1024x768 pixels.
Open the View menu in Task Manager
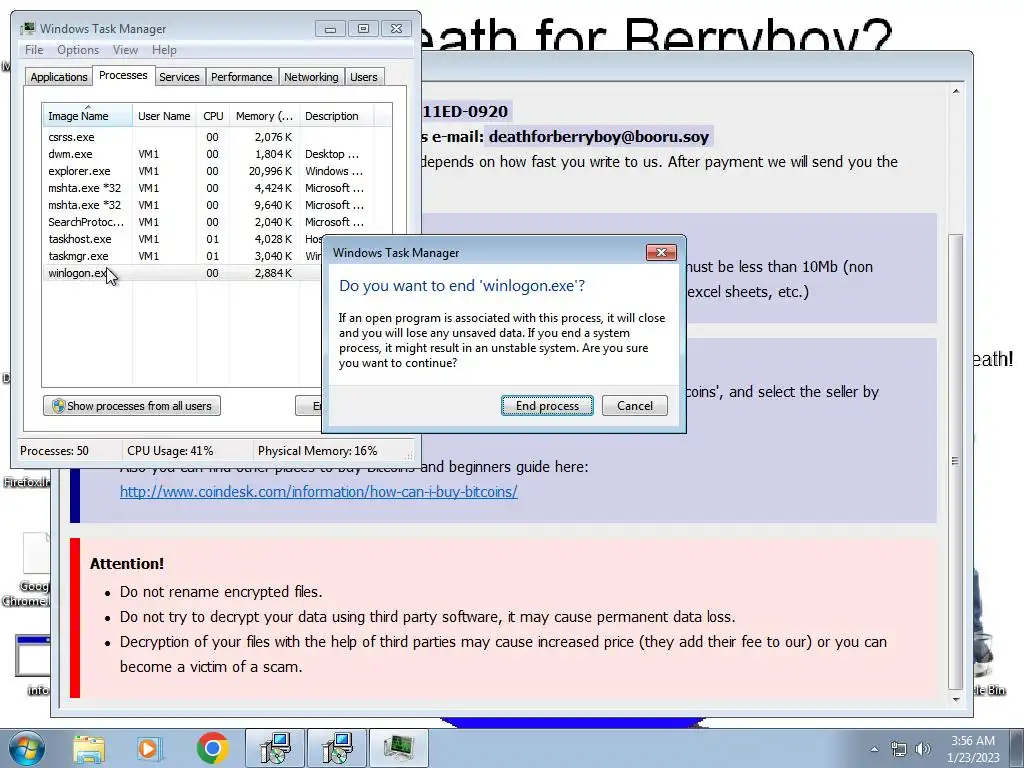(x=125, y=50)
